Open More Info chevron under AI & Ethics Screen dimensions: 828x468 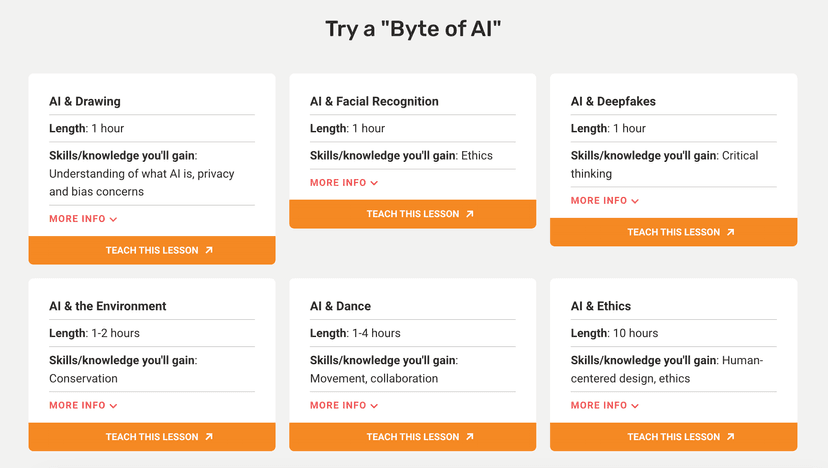(635, 406)
